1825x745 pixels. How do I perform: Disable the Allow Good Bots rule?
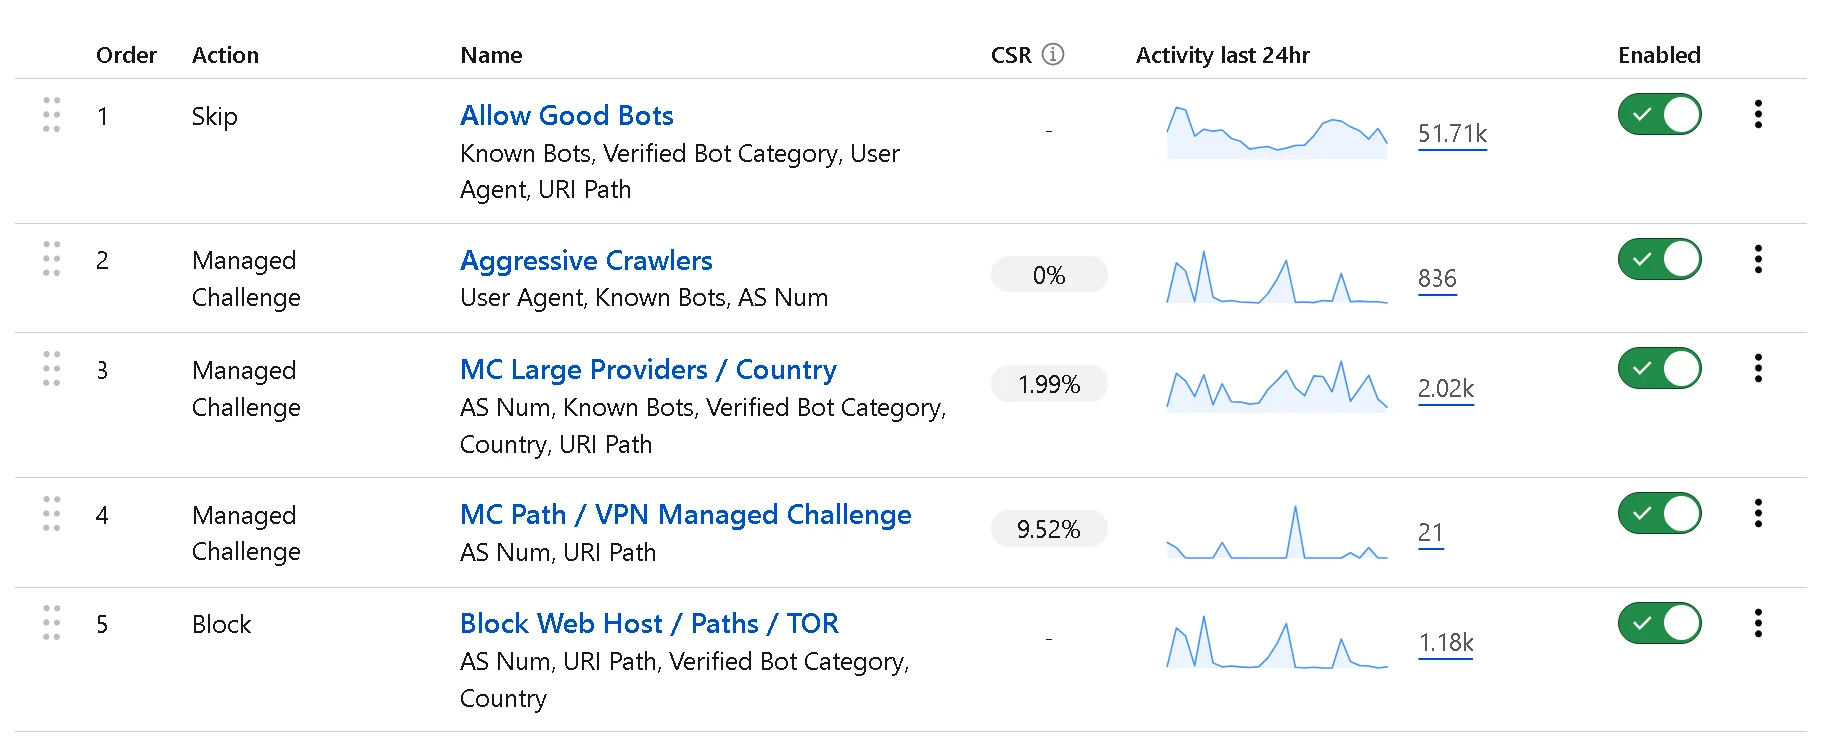(x=1659, y=114)
